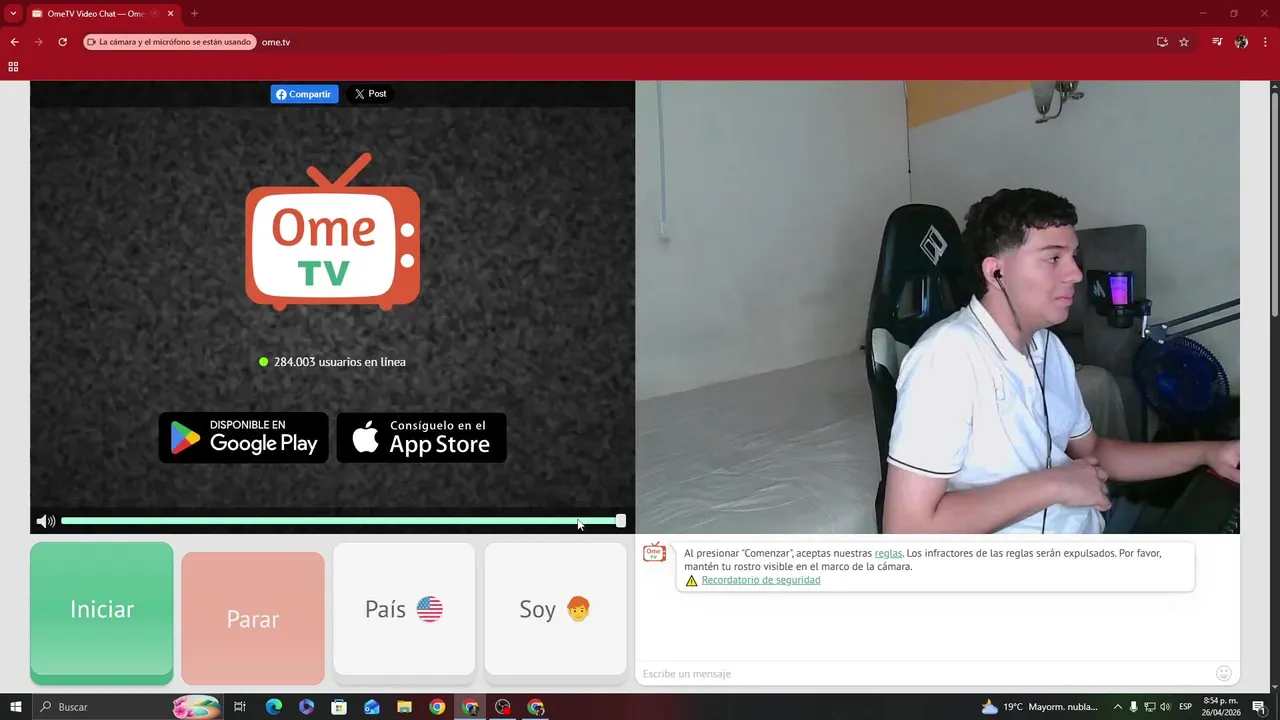Click the microphone icon in system tray

click(x=1134, y=707)
